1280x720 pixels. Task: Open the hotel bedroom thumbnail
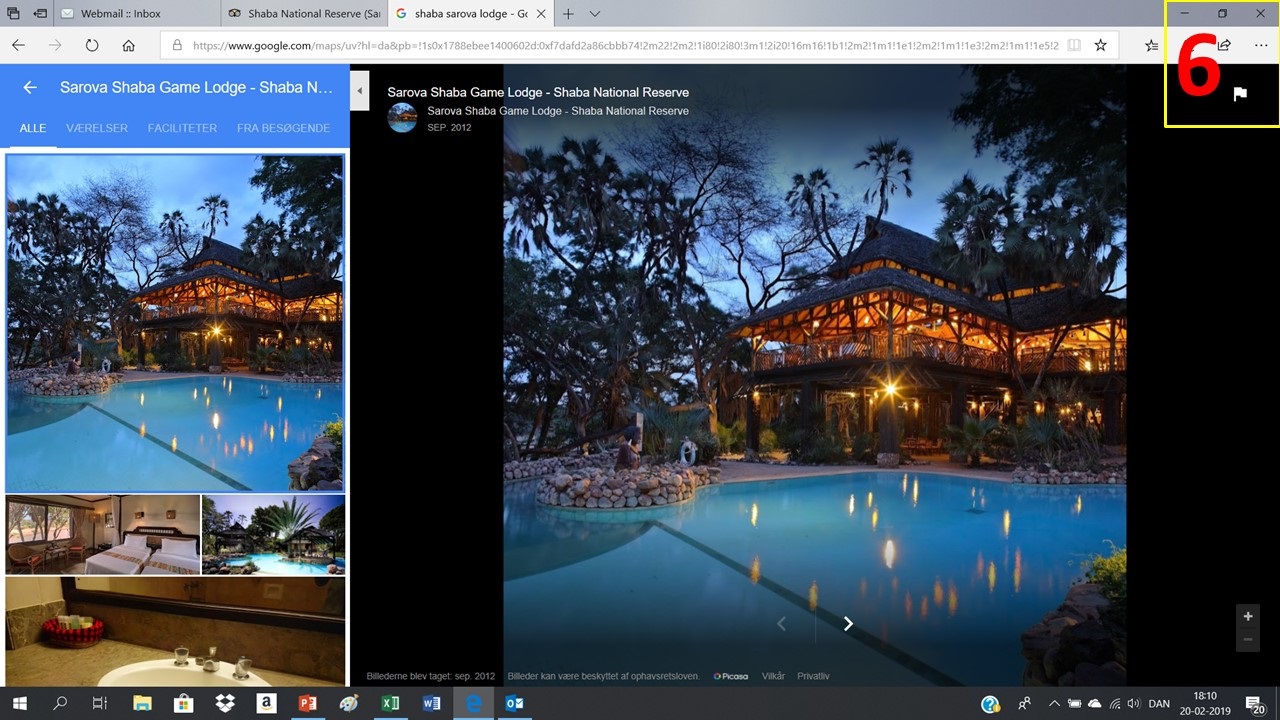[103, 535]
